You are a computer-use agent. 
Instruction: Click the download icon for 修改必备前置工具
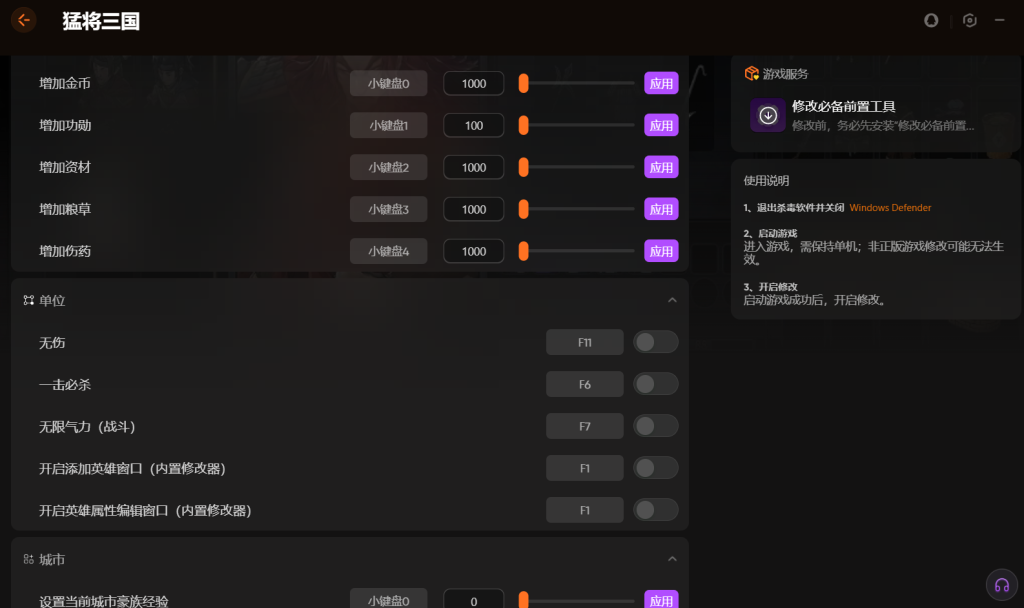click(x=767, y=116)
